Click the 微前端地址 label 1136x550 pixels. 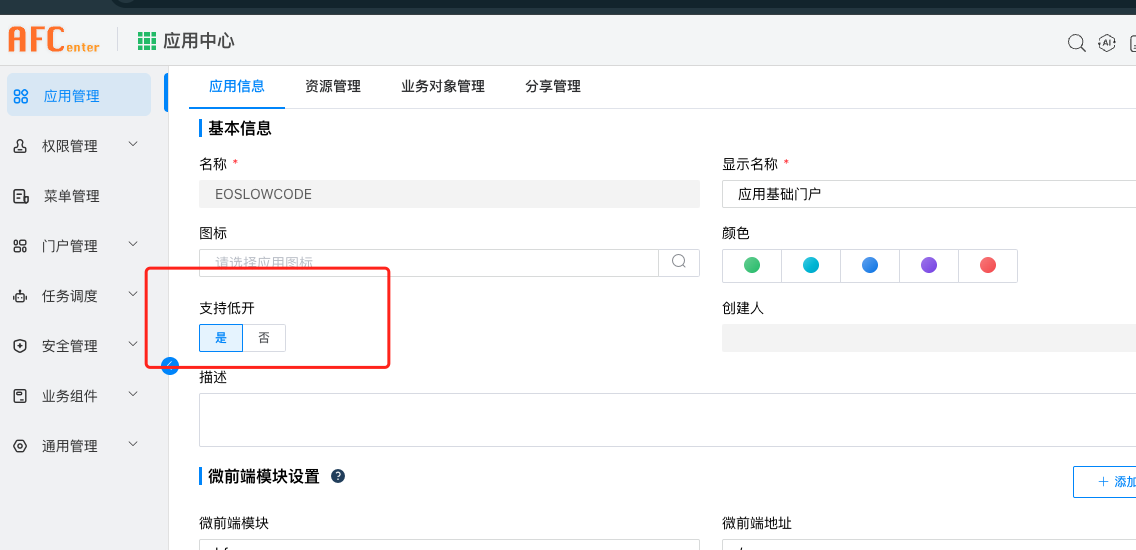(756, 522)
